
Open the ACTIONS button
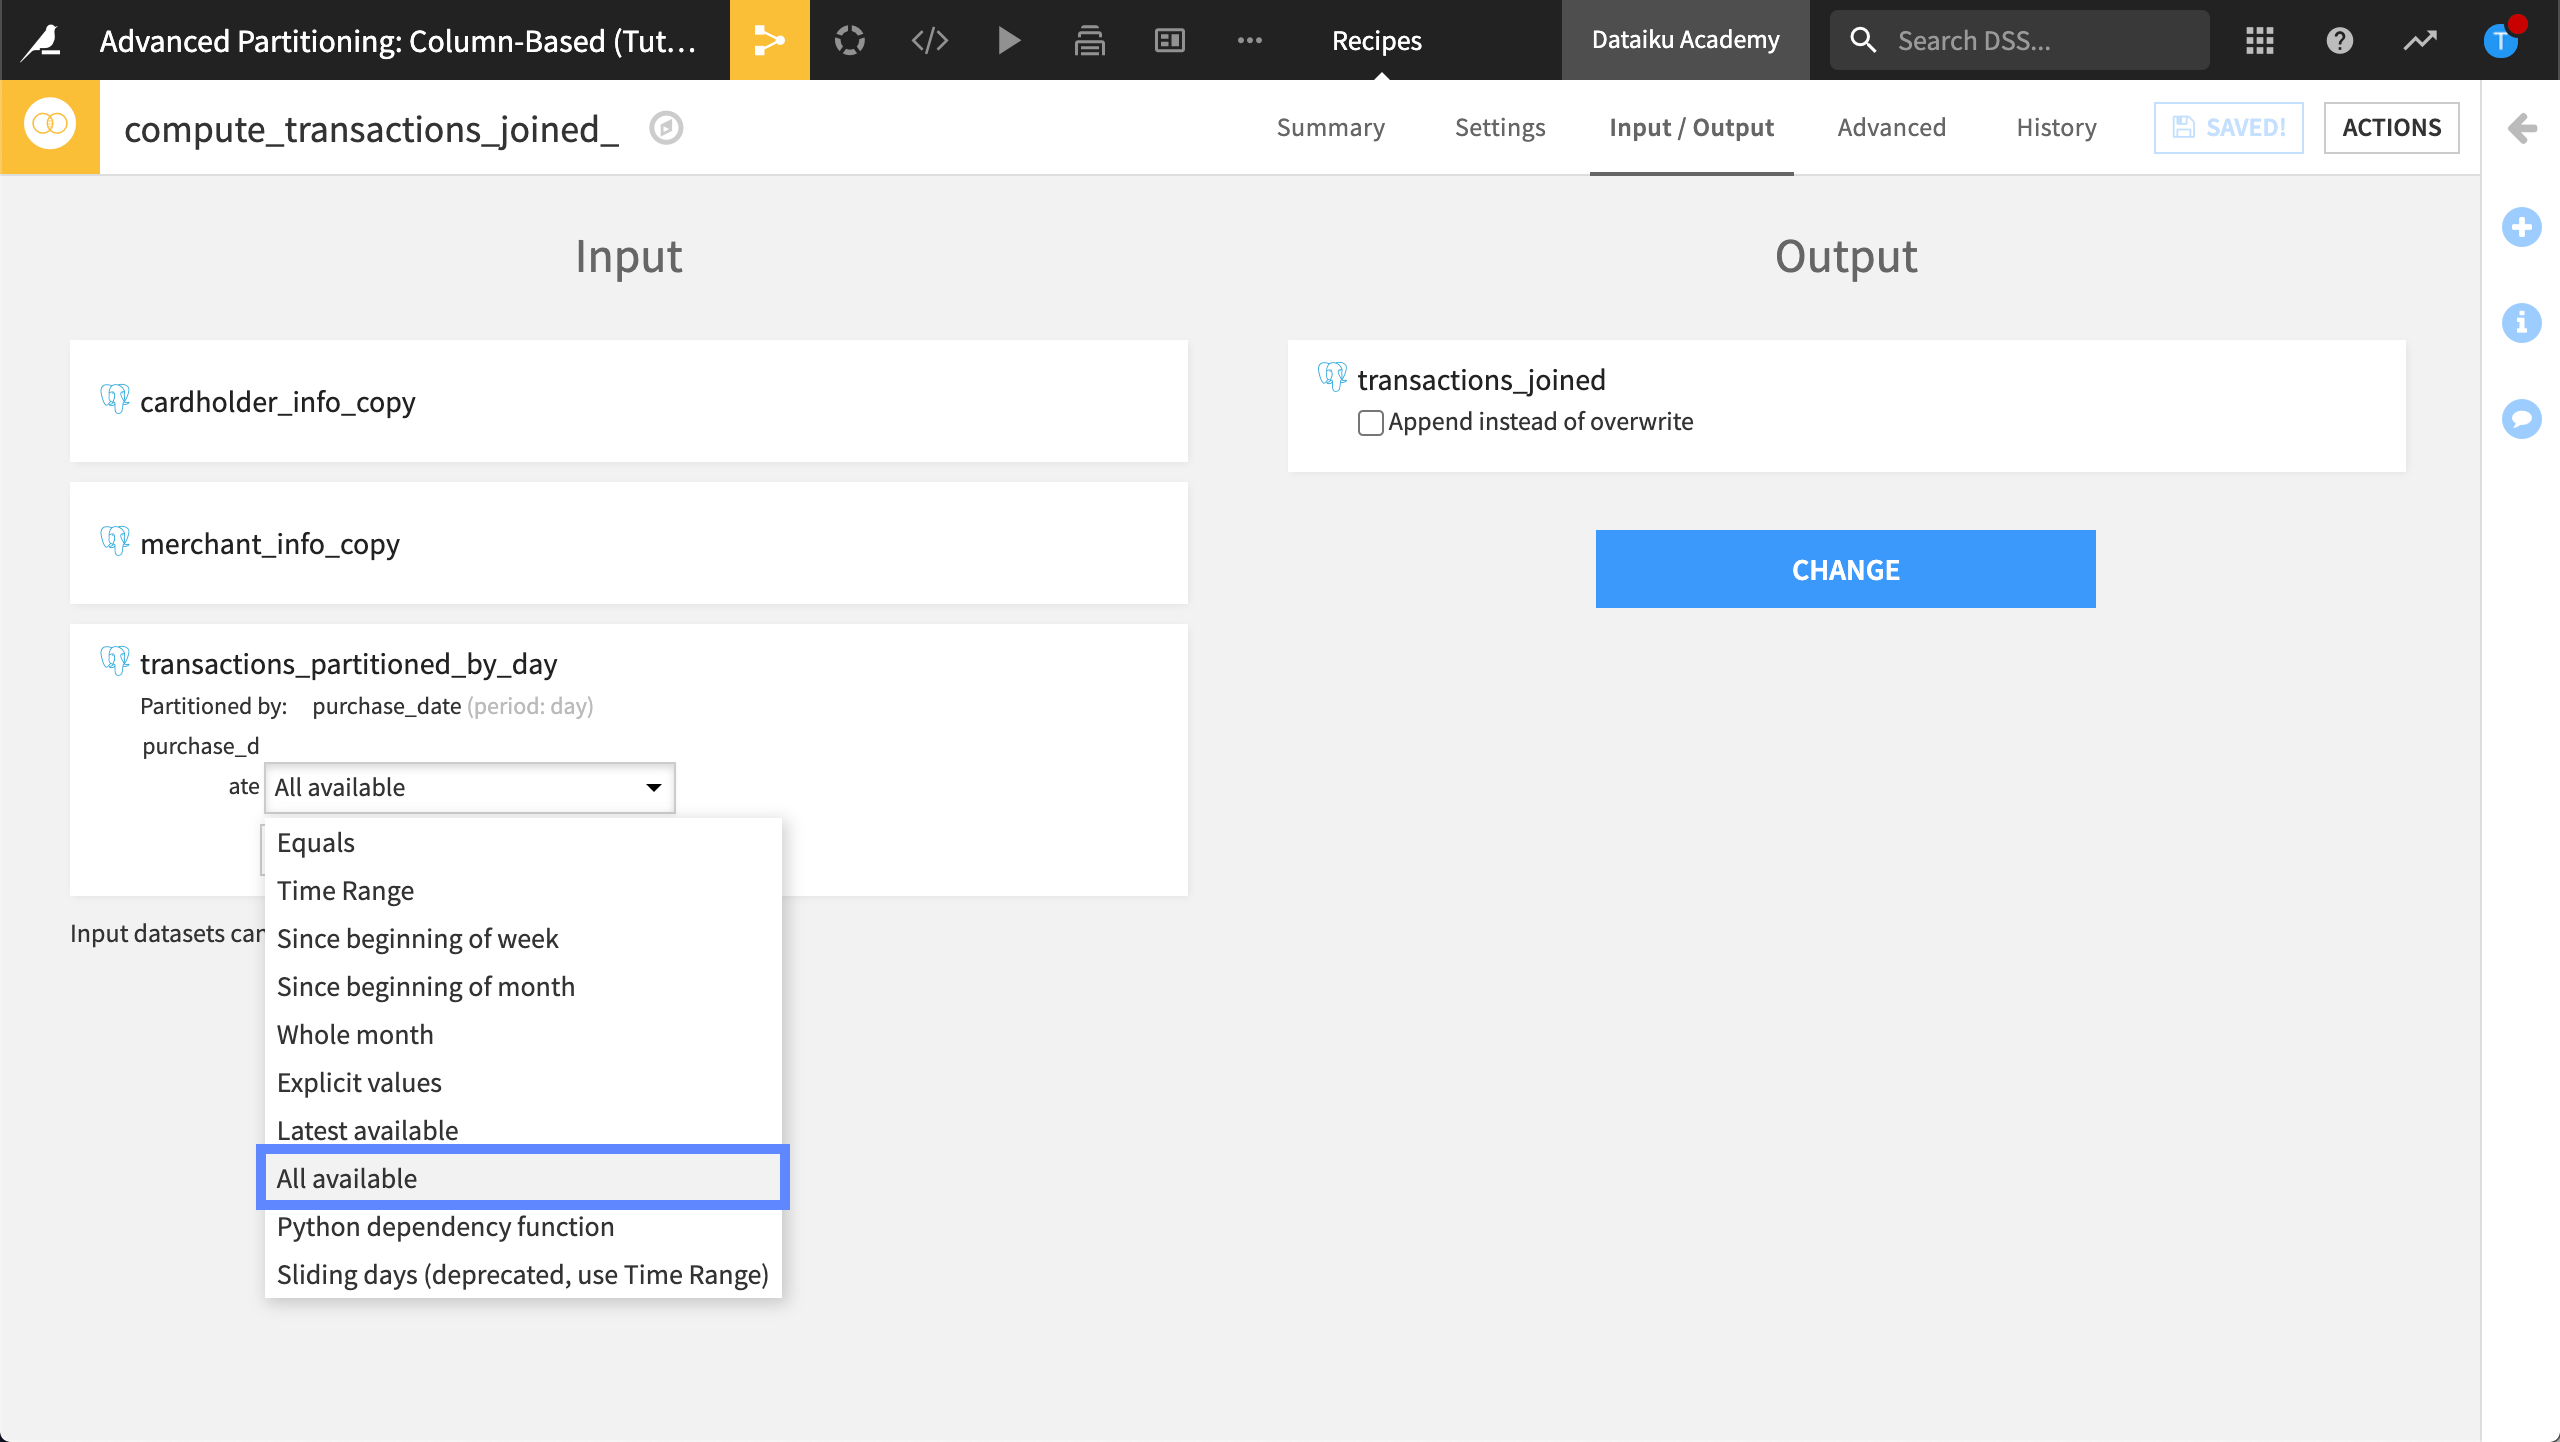tap(2390, 128)
